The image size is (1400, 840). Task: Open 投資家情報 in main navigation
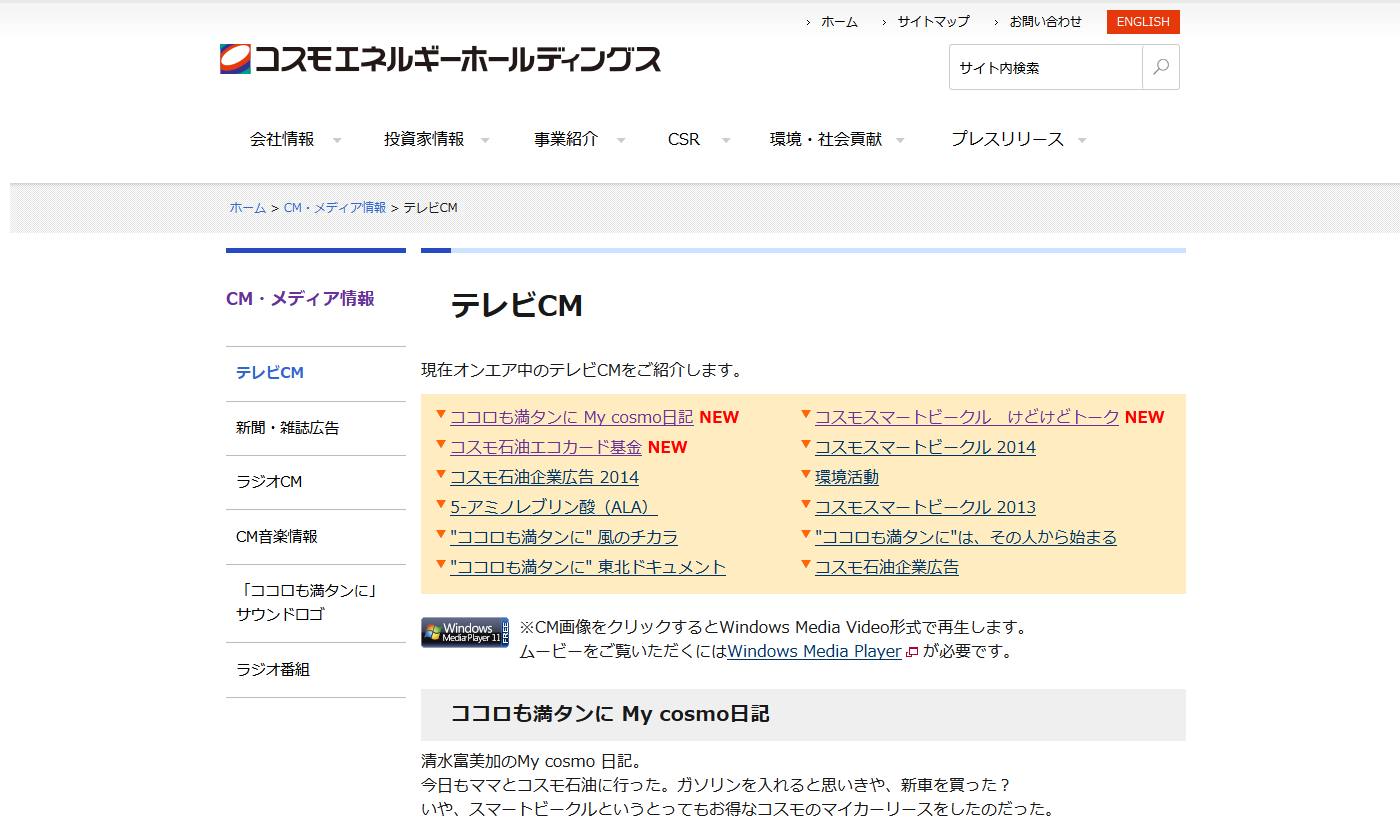424,139
